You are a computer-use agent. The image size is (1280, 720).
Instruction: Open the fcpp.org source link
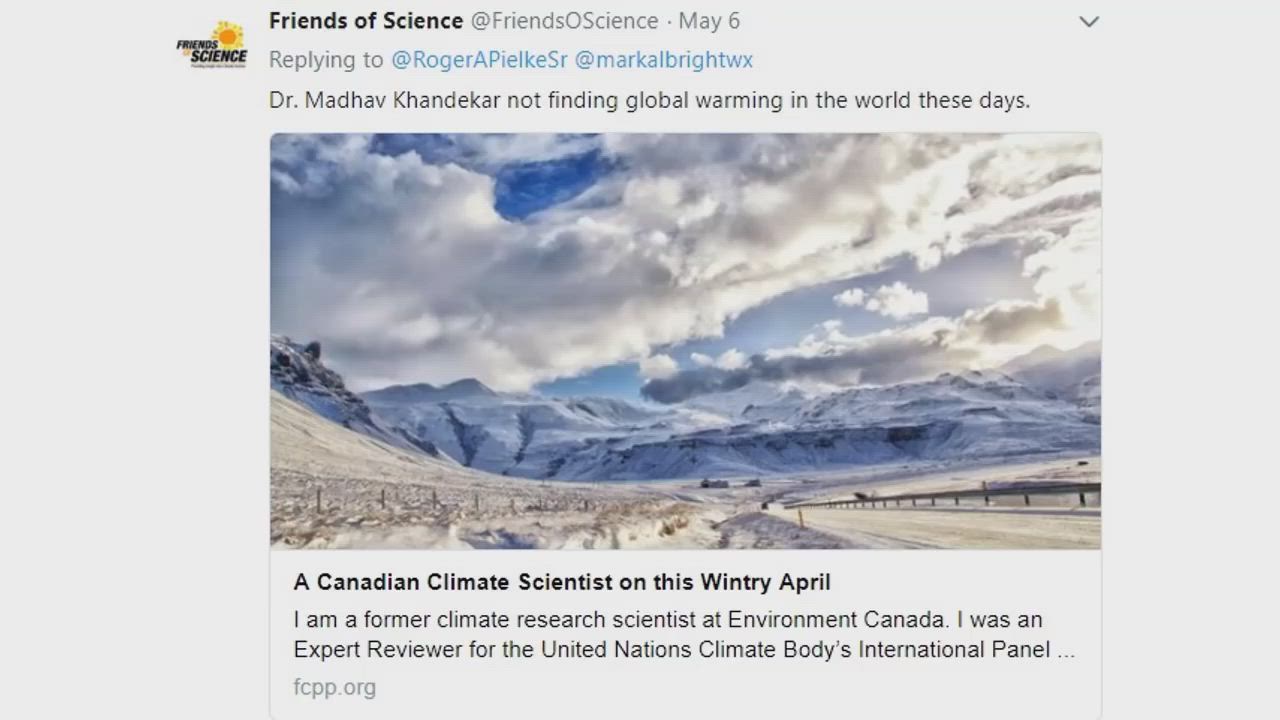(335, 687)
